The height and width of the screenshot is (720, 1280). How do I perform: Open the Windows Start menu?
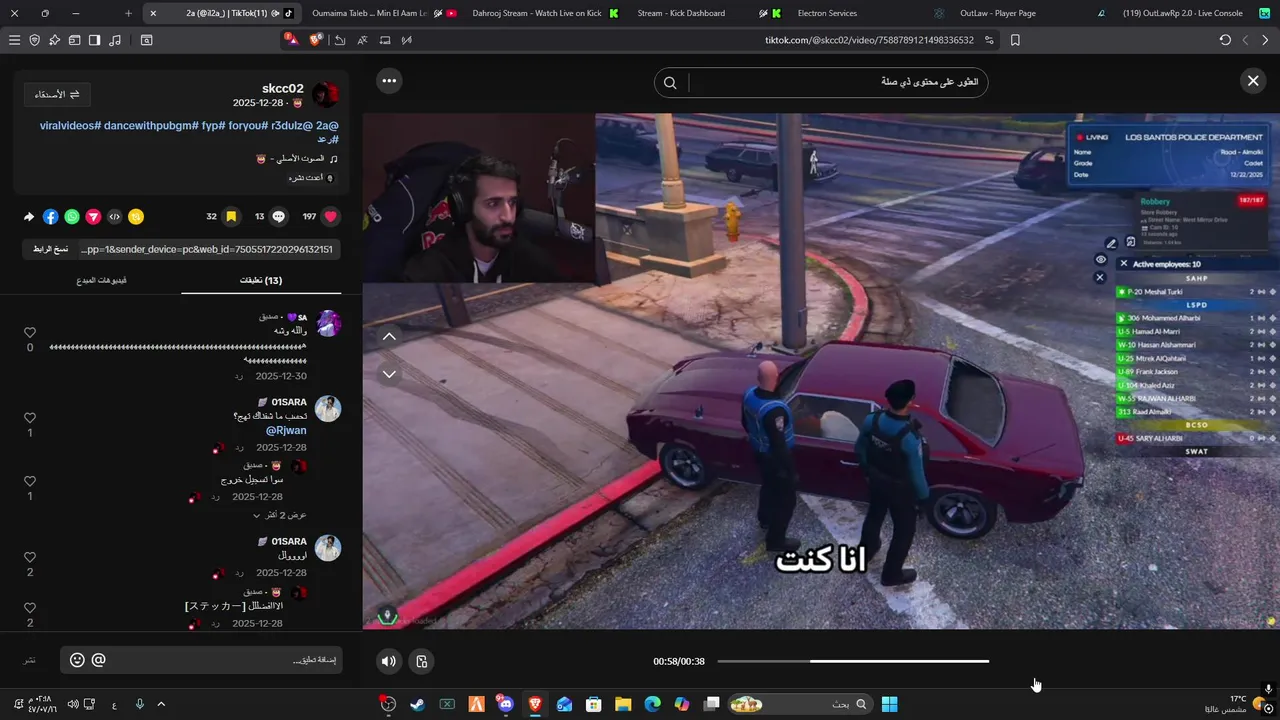coord(889,704)
